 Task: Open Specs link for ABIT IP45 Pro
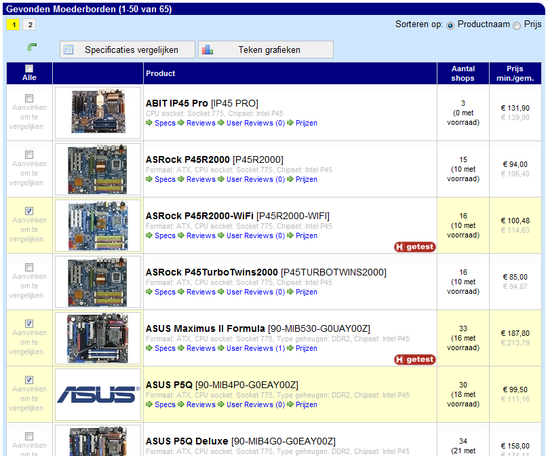tap(165, 123)
